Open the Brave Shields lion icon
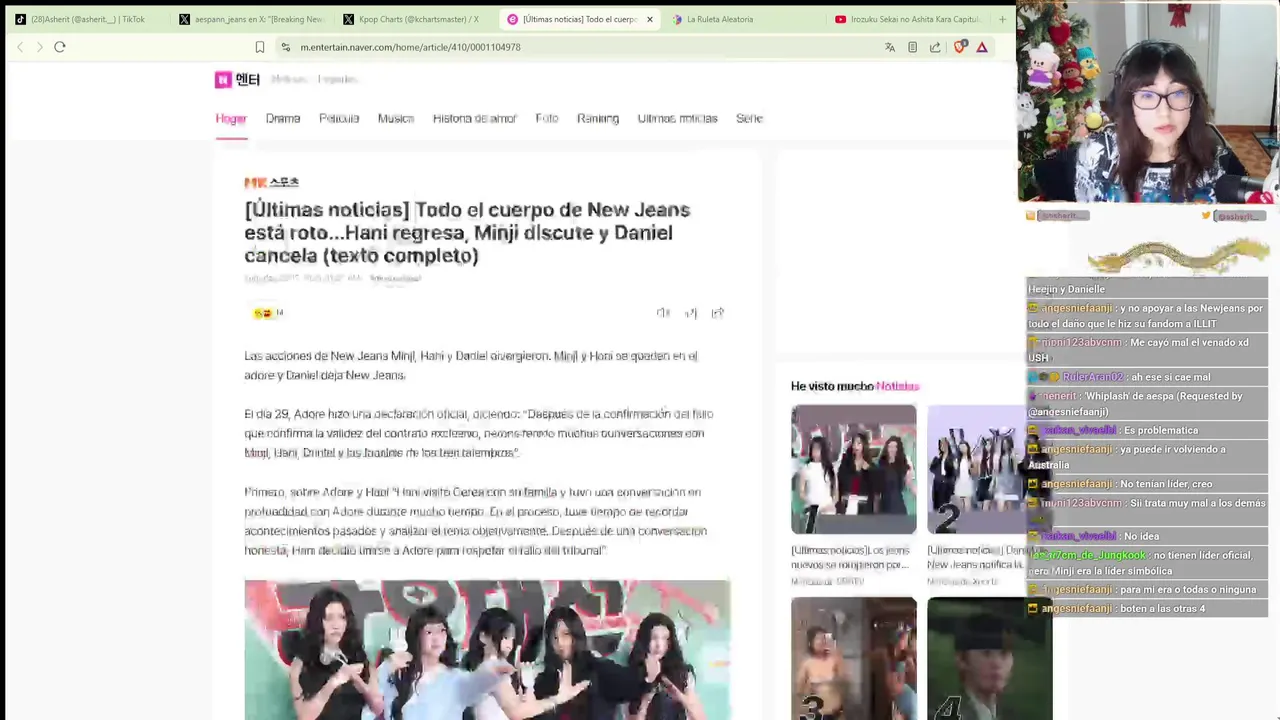The height and width of the screenshot is (720, 1280). 960,47
